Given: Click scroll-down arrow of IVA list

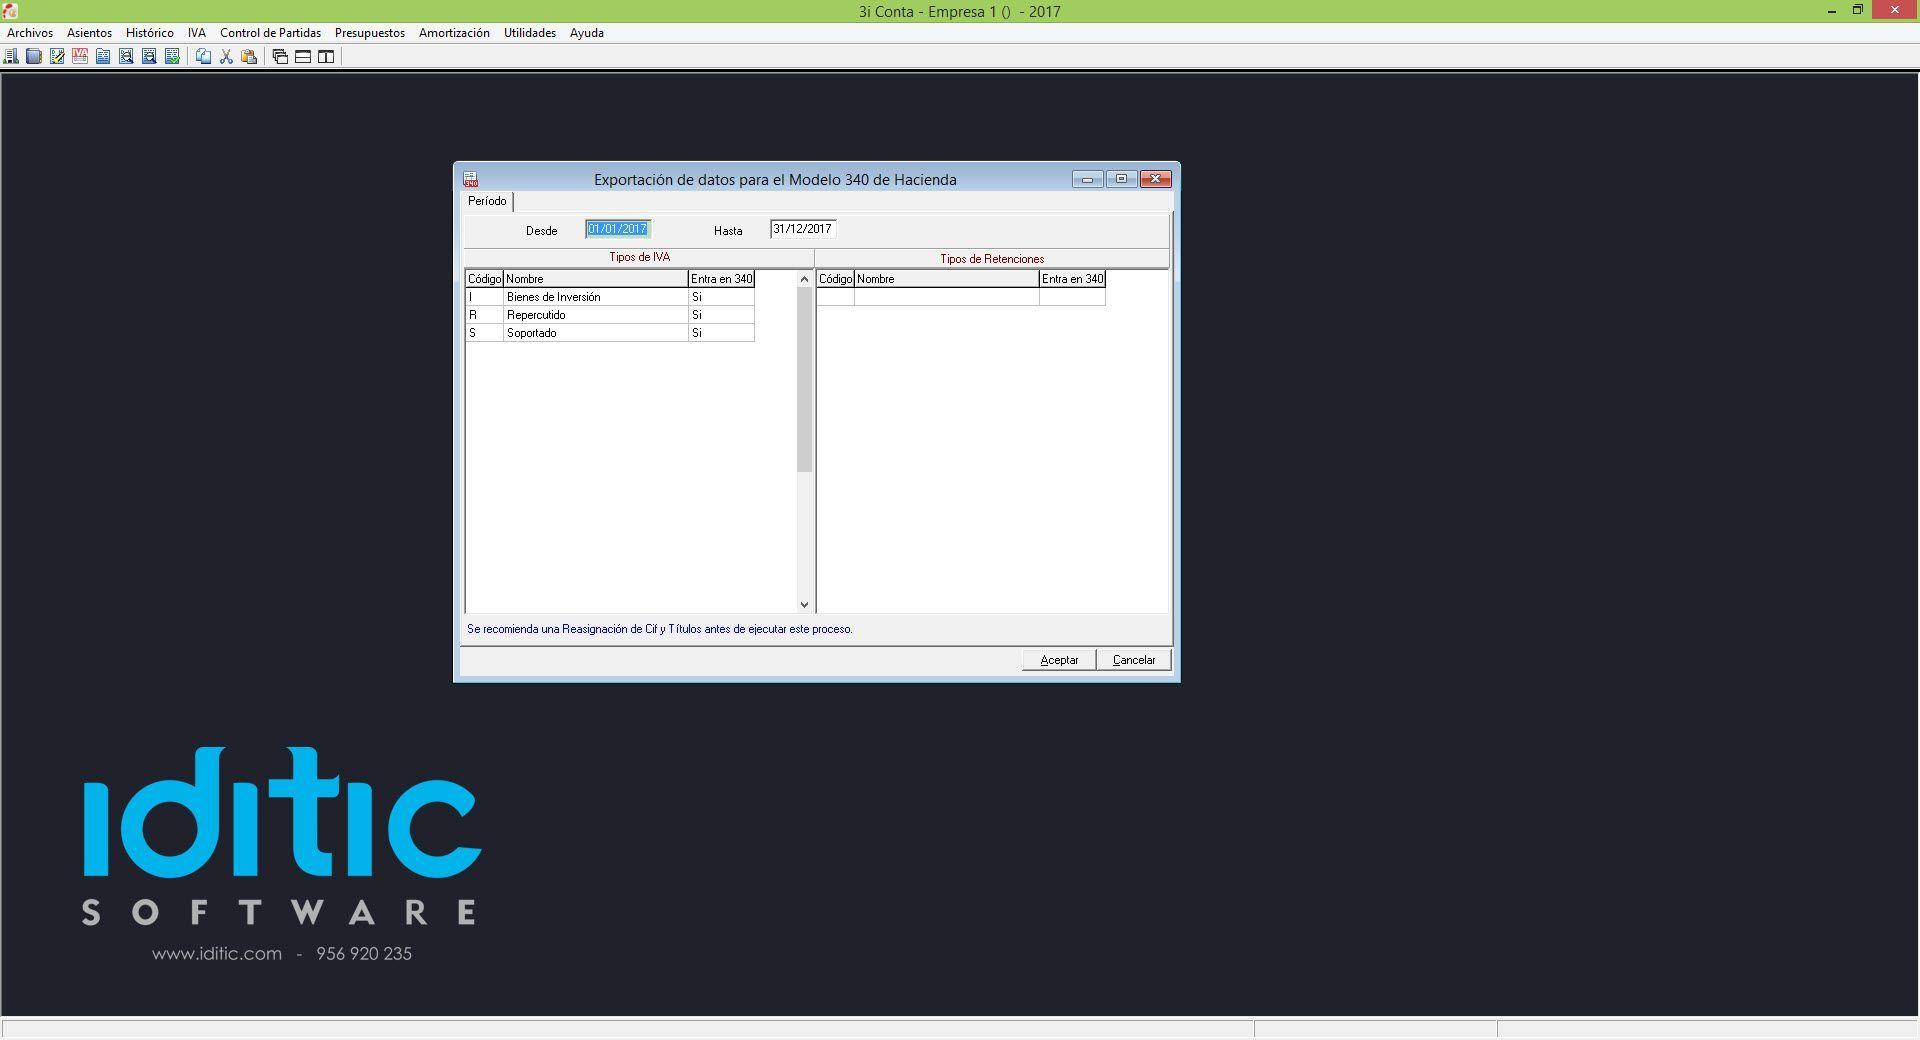Looking at the screenshot, I should tap(804, 604).
